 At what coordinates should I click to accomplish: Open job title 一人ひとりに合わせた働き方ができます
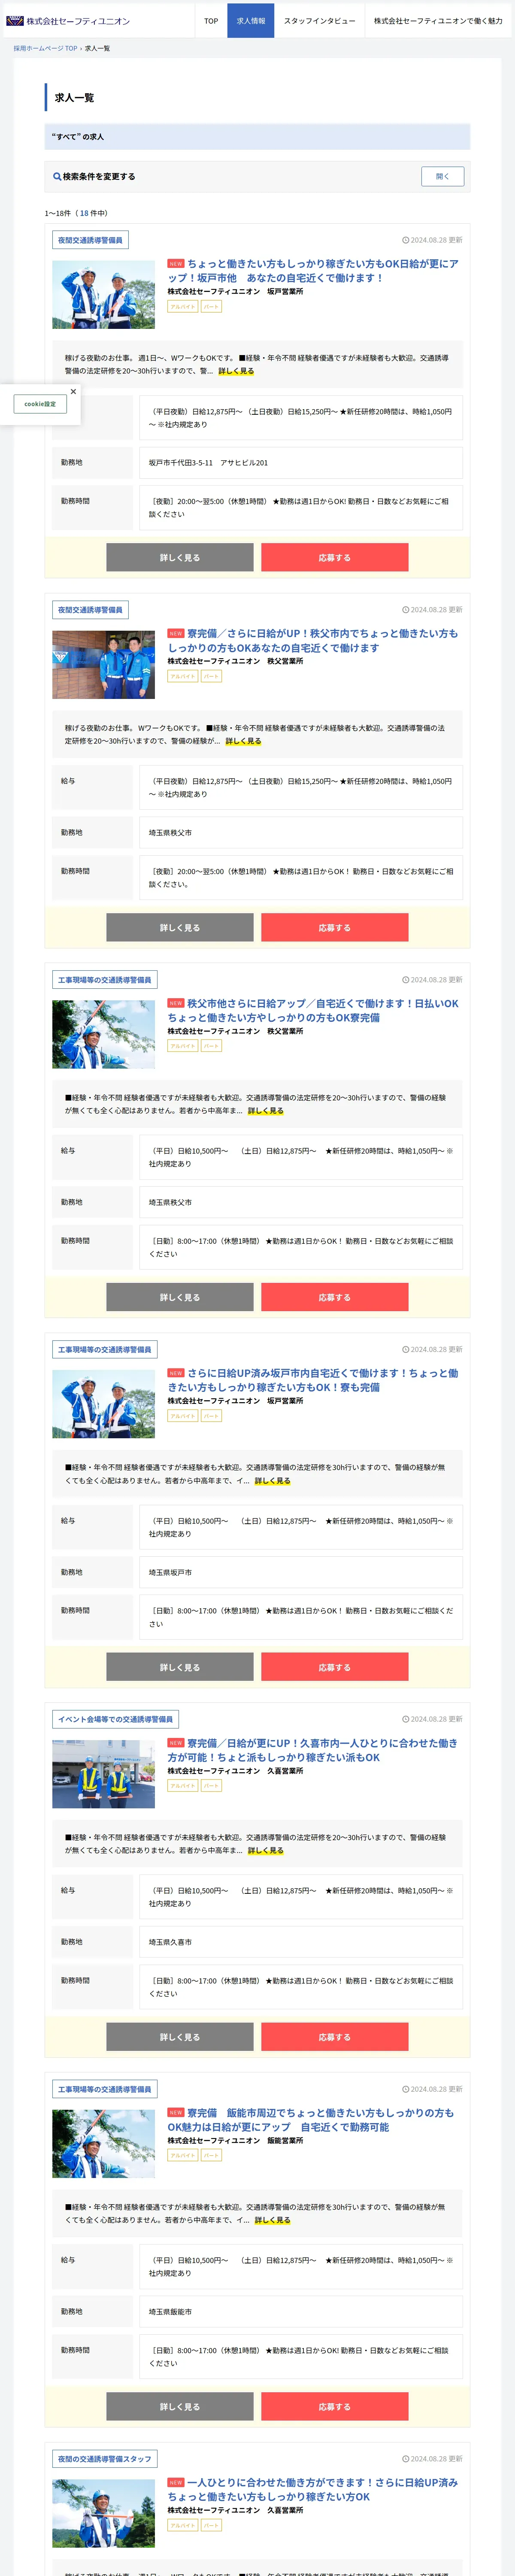[313, 2490]
